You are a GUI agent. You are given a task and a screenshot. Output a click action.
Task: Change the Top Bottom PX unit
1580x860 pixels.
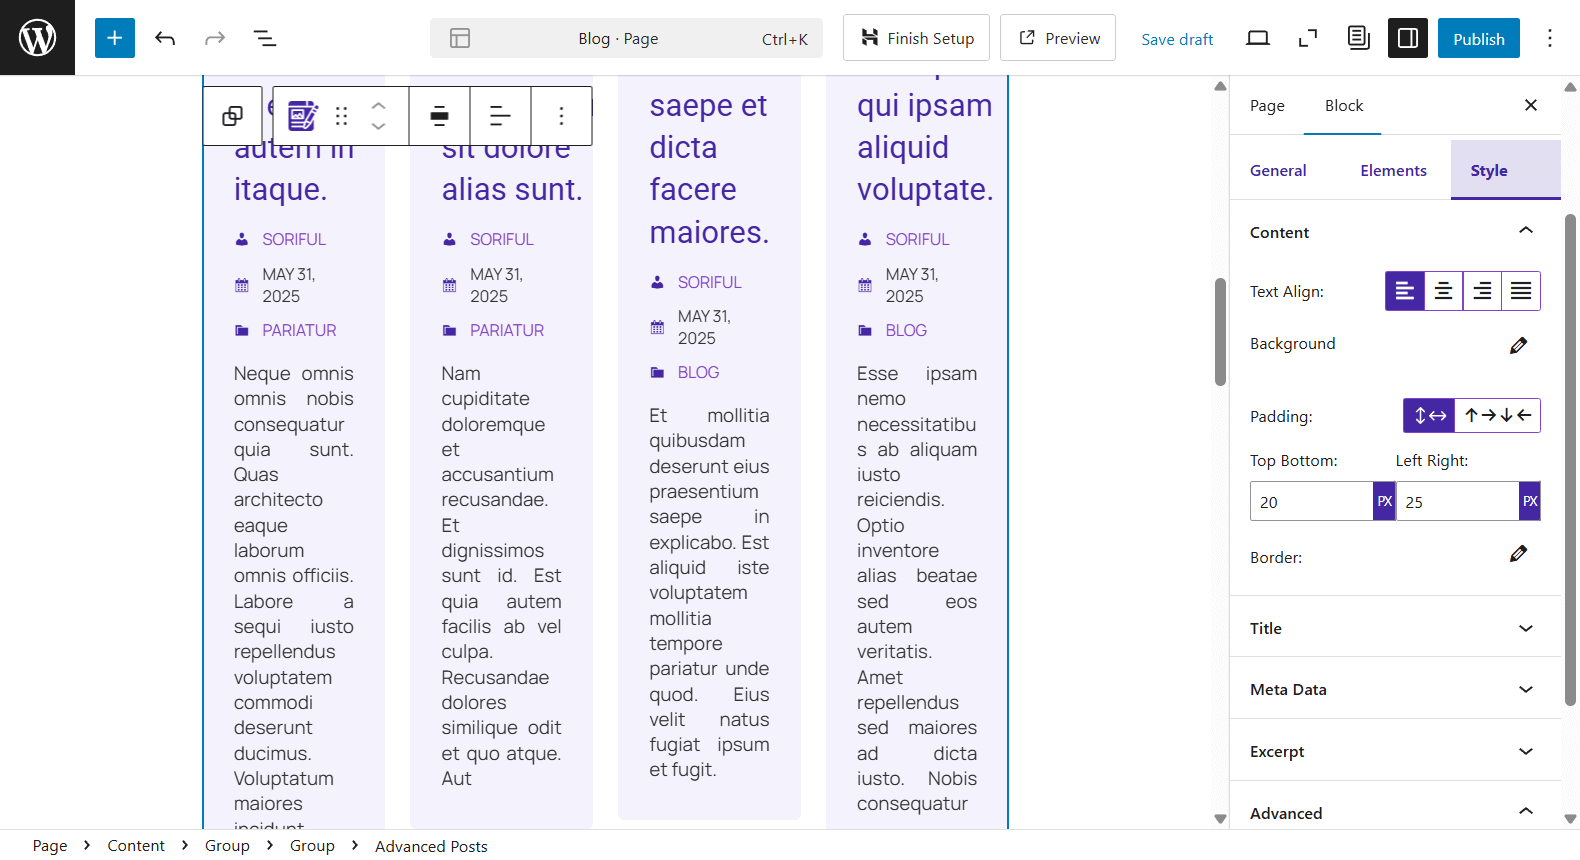(x=1384, y=501)
